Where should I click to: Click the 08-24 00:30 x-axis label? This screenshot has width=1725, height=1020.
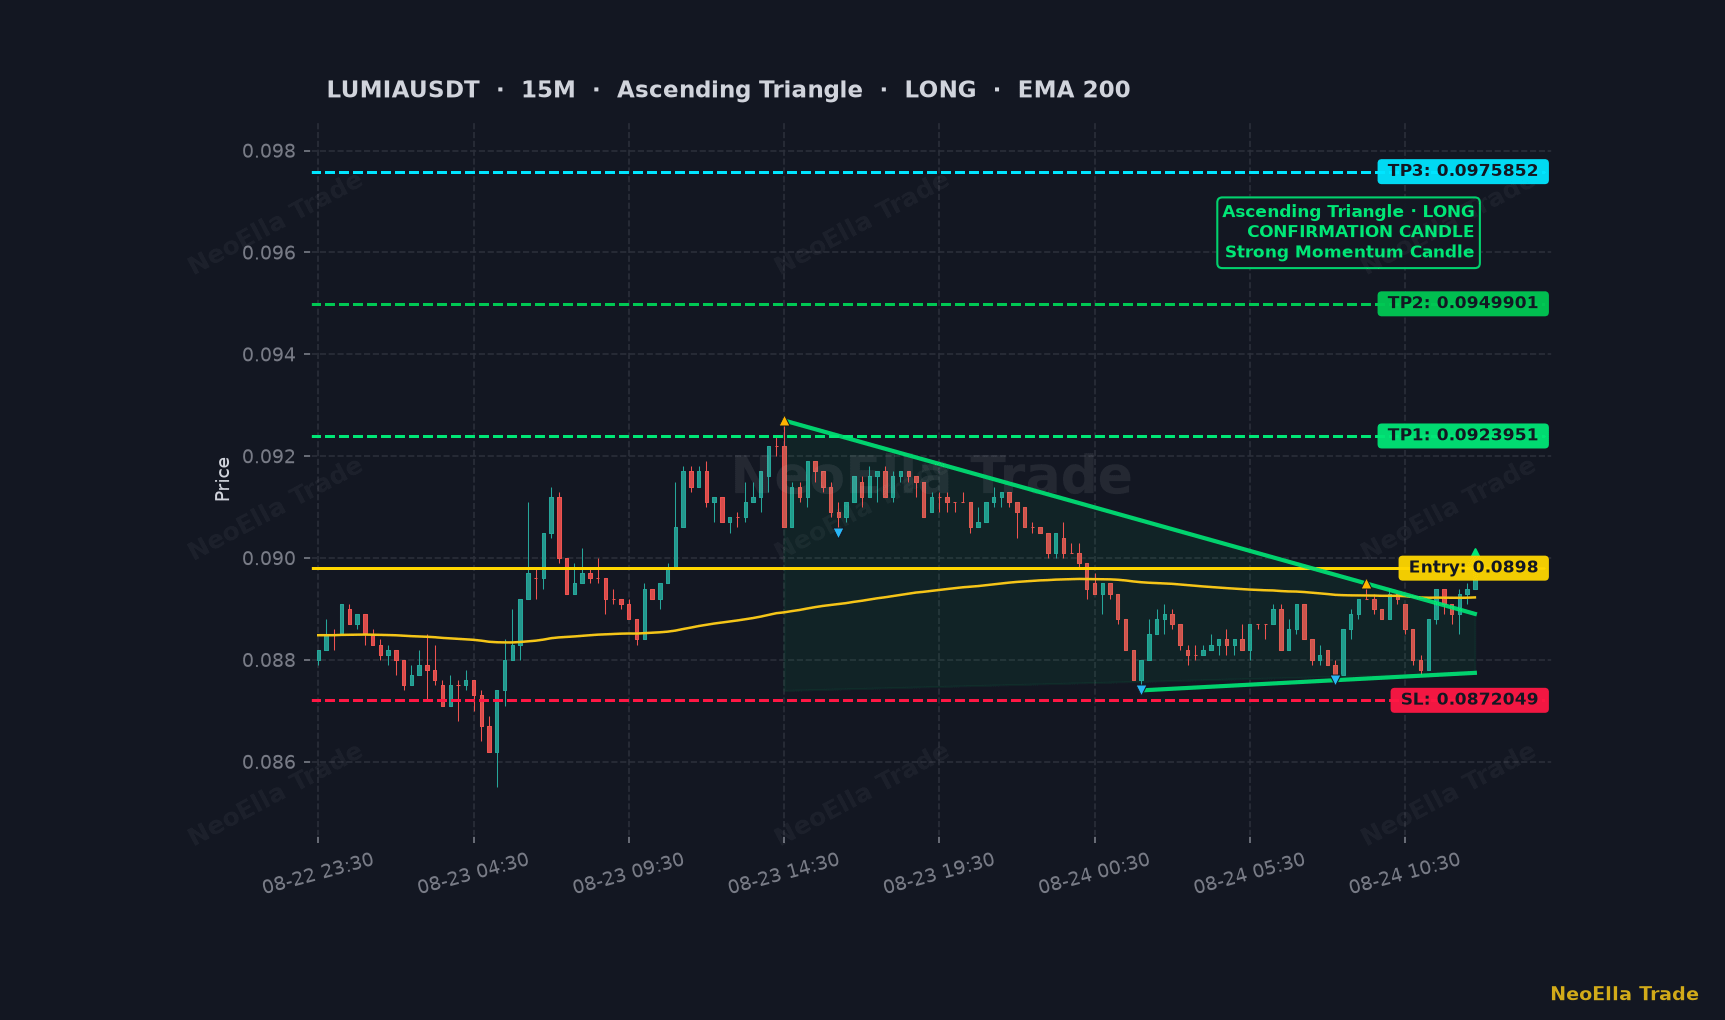pyautogui.click(x=1094, y=873)
